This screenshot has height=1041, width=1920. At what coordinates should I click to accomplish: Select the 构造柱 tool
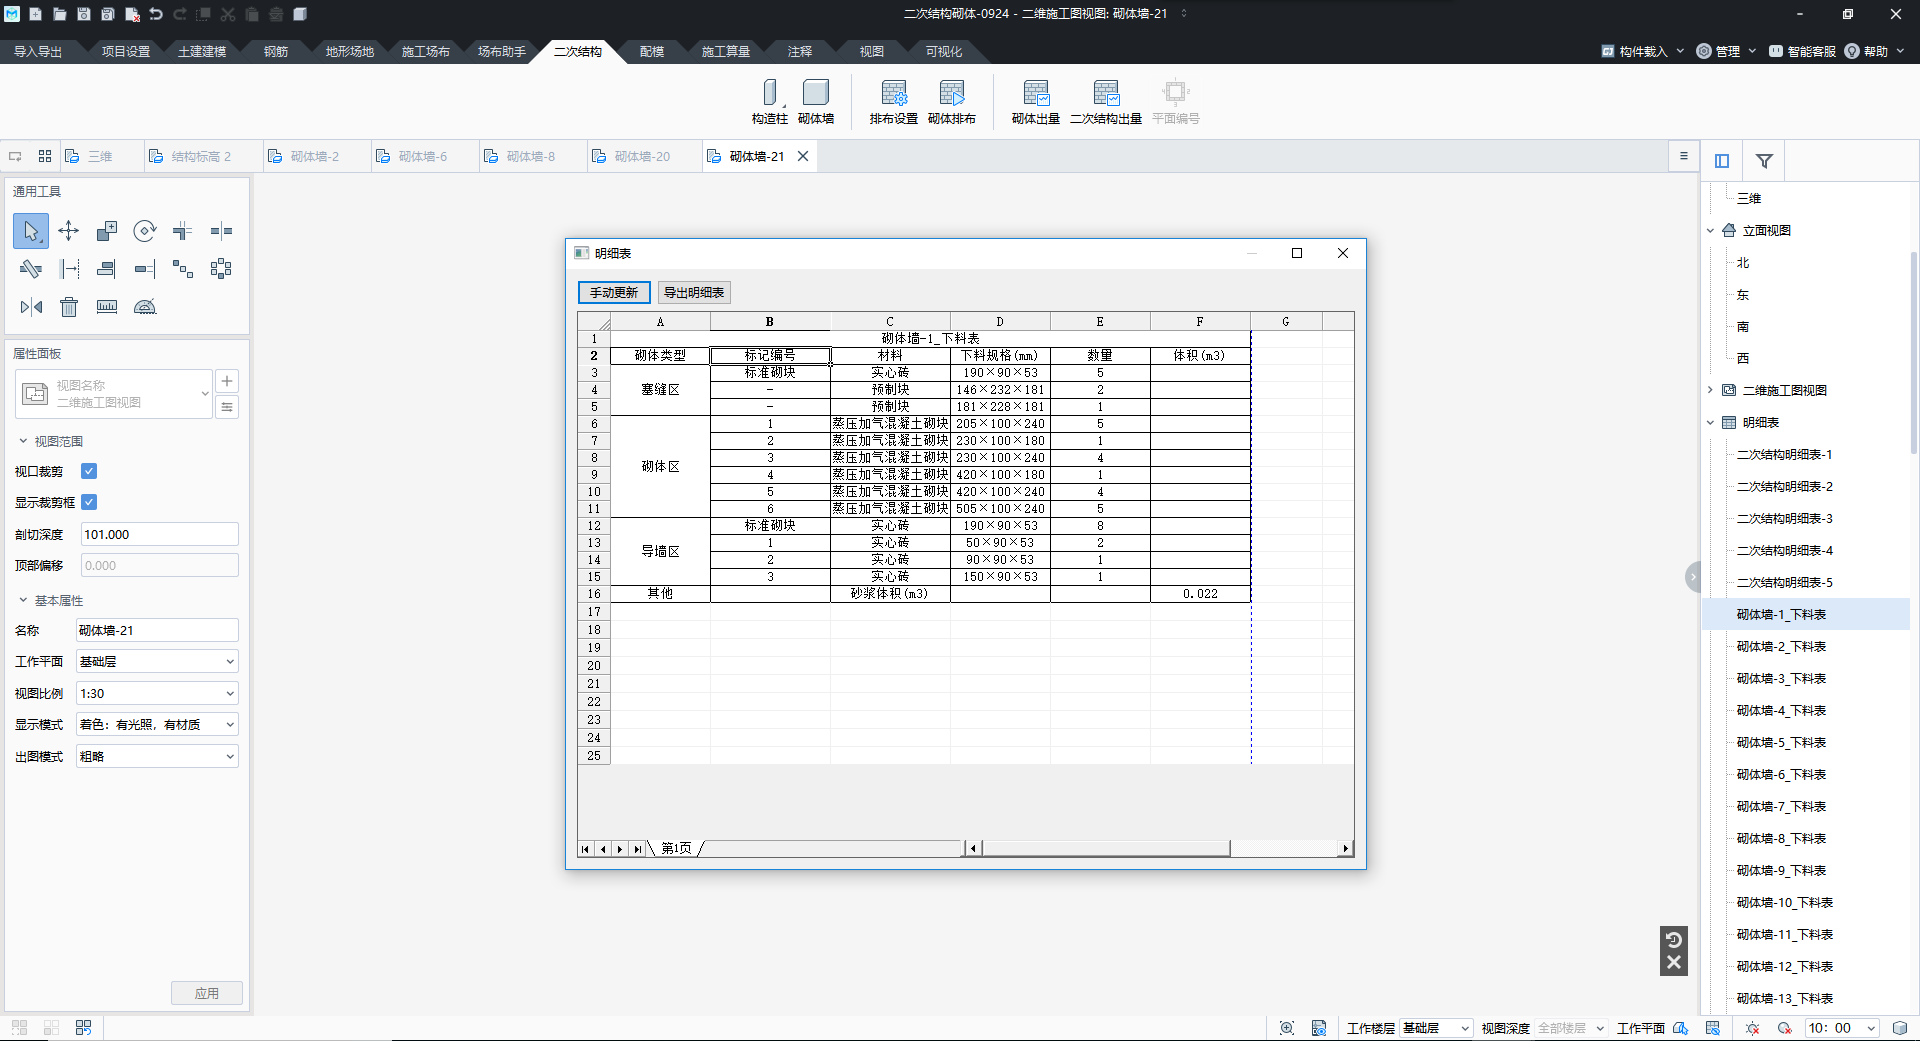[x=769, y=102]
